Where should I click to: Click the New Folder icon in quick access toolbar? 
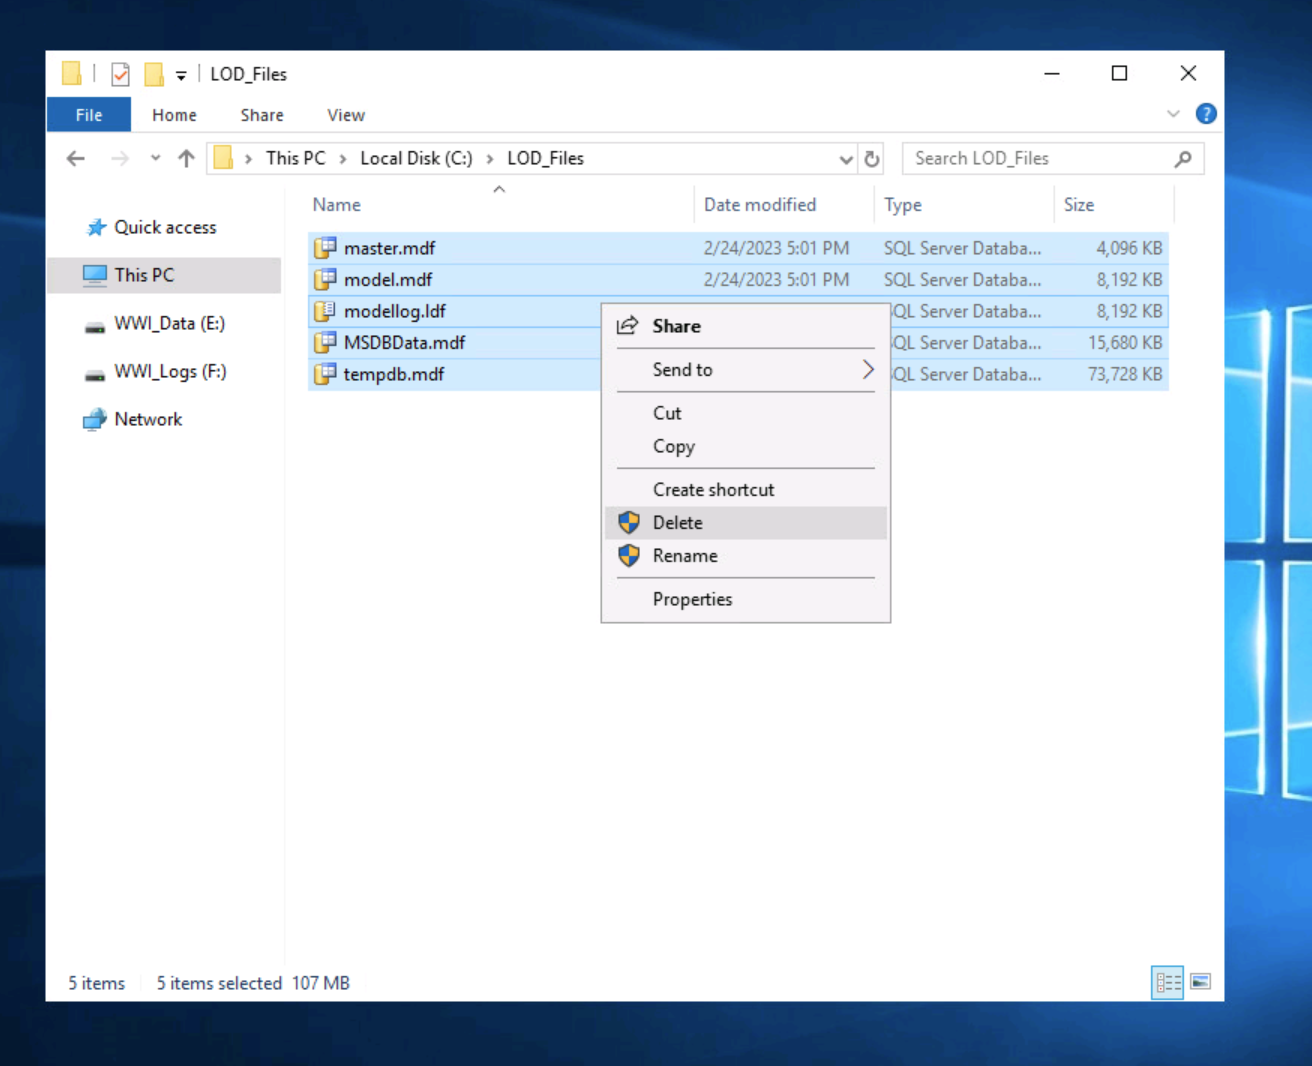coord(153,73)
